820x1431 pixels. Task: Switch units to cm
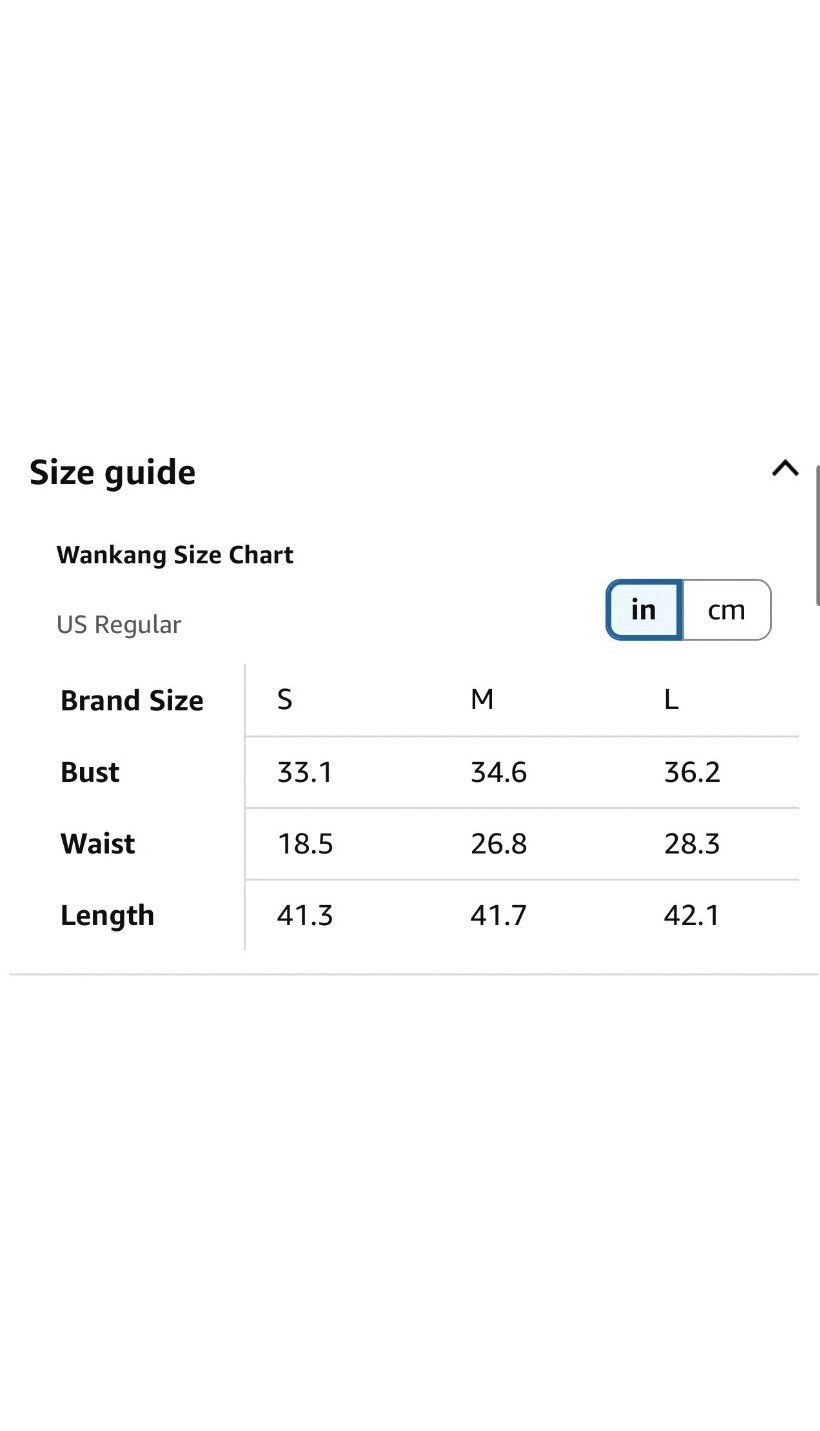click(727, 610)
